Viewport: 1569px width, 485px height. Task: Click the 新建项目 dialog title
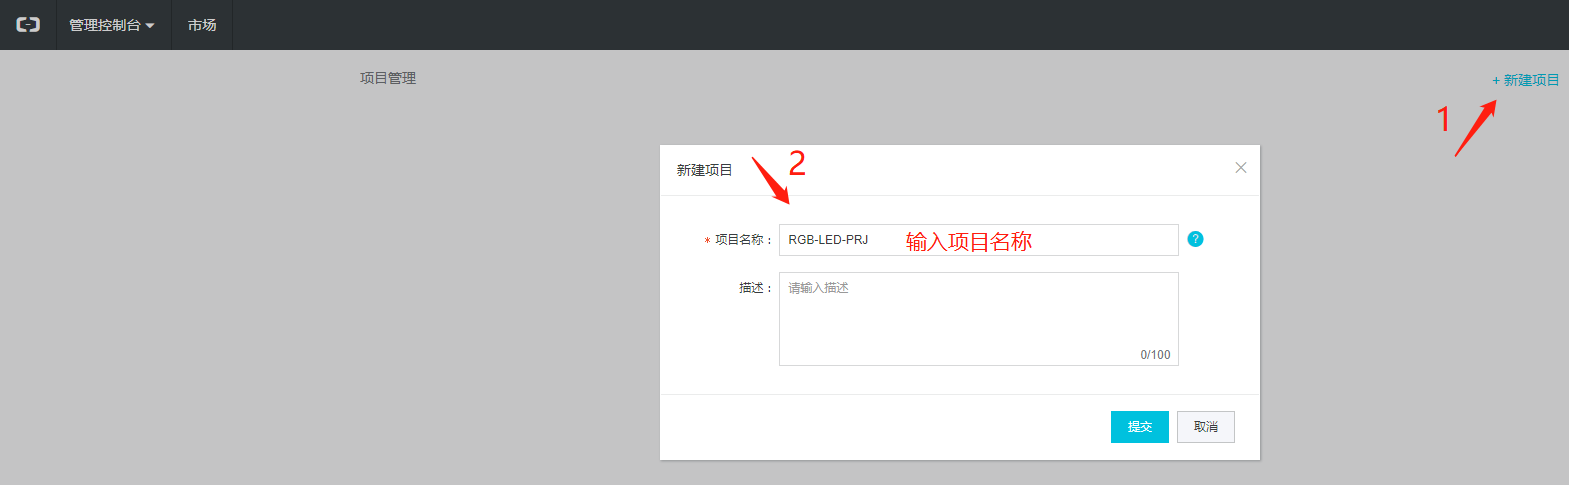point(704,170)
